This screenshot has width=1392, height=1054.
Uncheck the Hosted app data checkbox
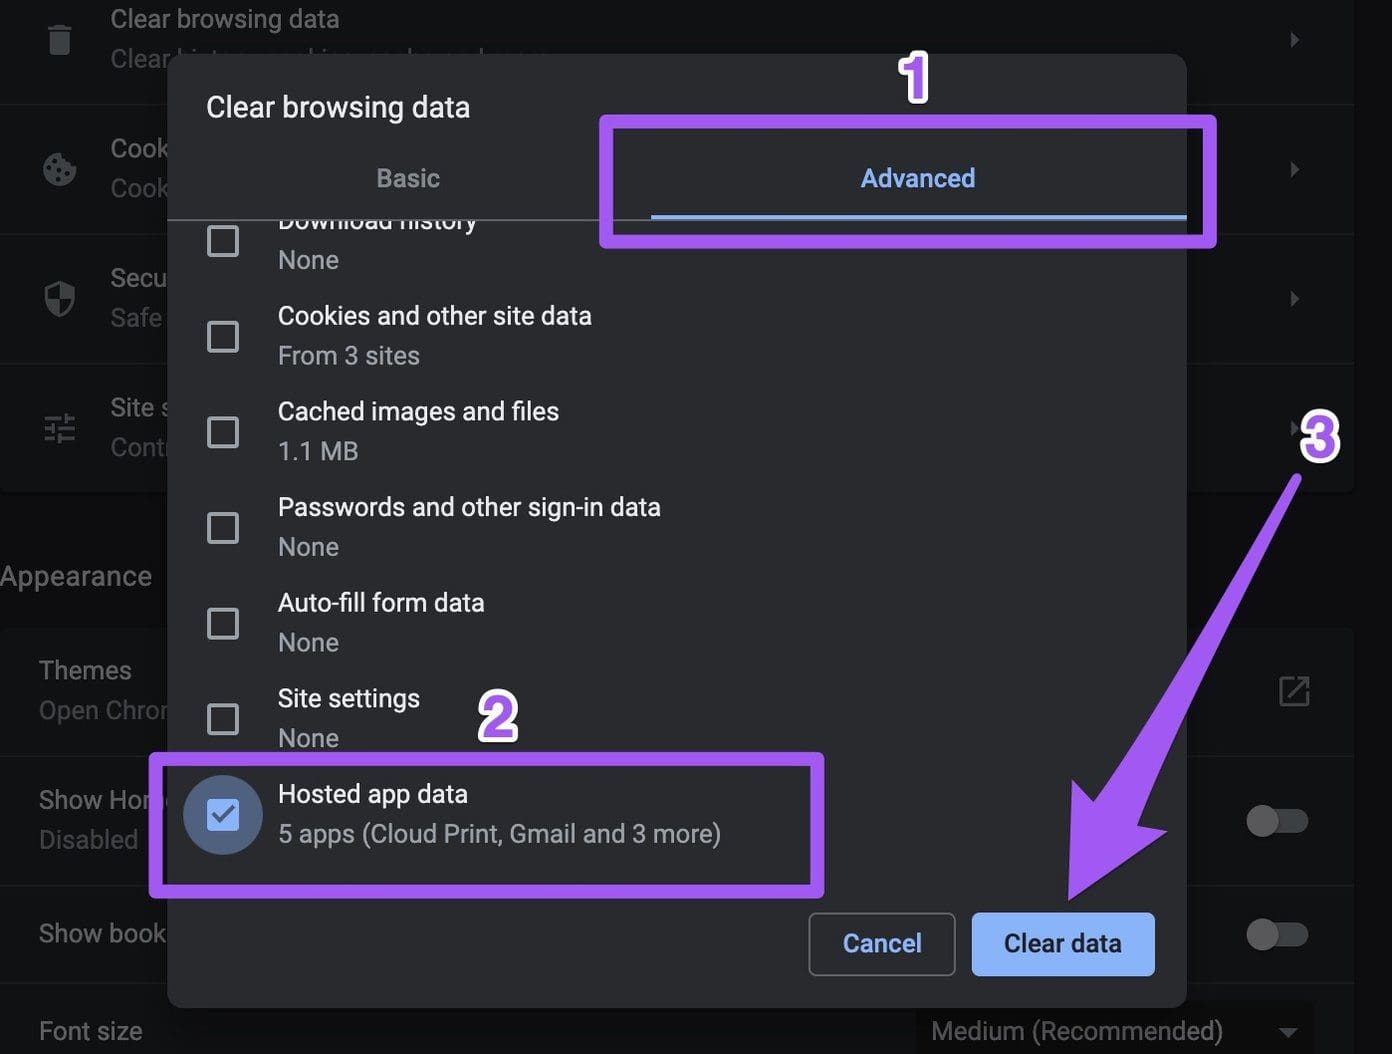point(223,815)
